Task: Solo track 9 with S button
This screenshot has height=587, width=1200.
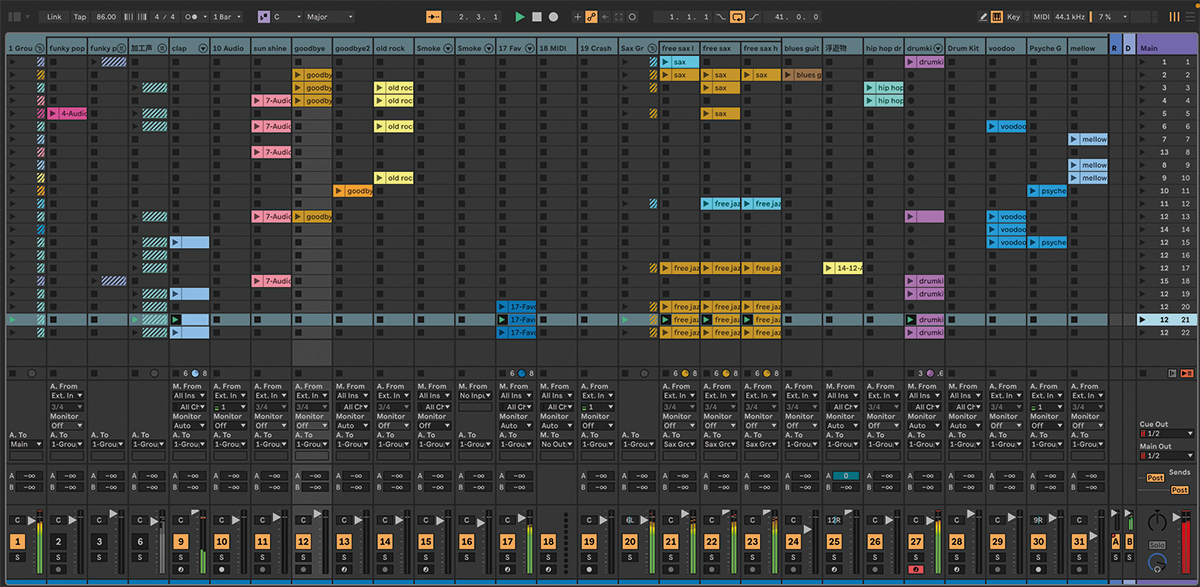Action: [x=180, y=556]
